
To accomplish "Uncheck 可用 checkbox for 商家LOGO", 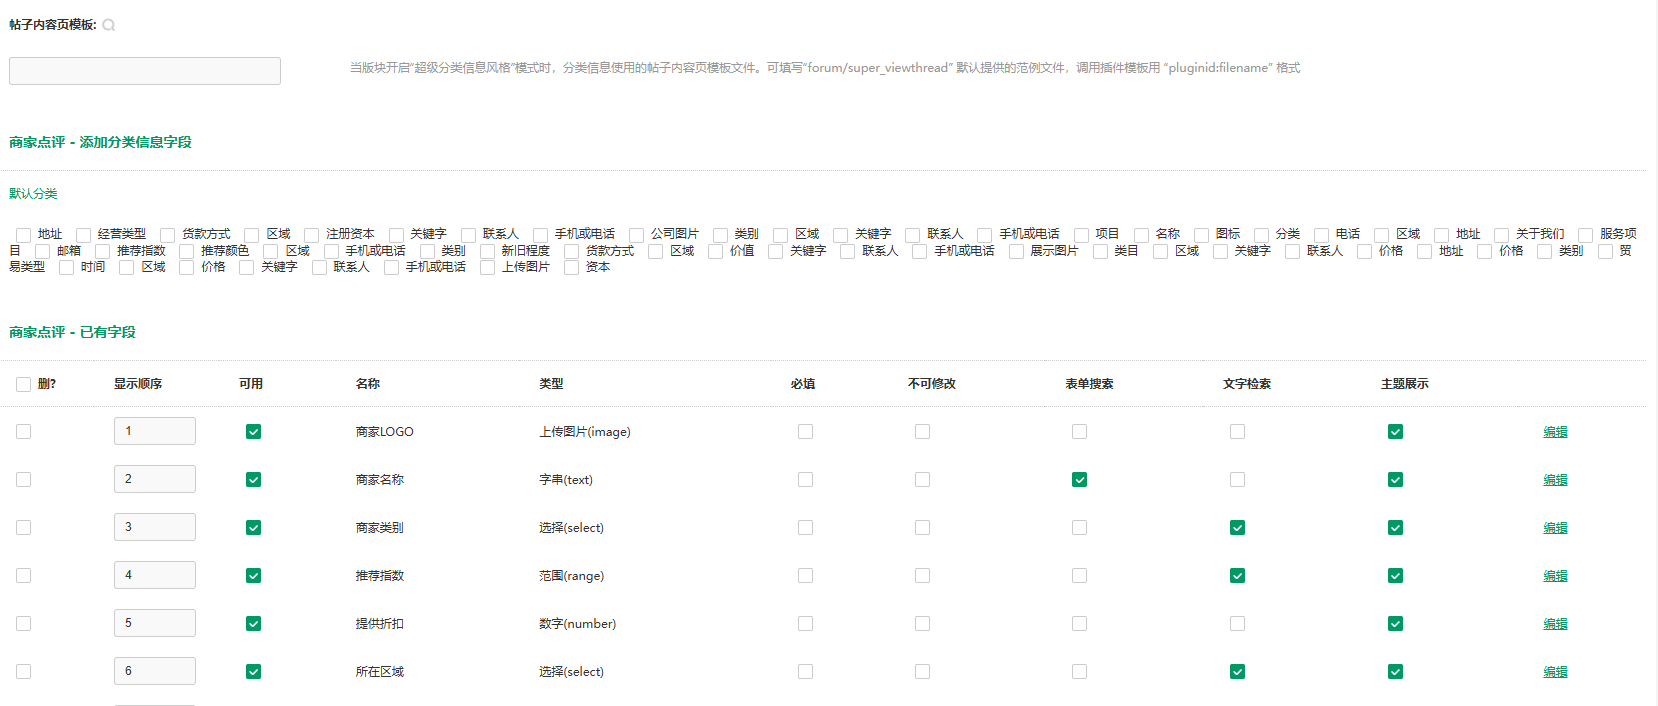I will [x=253, y=432].
